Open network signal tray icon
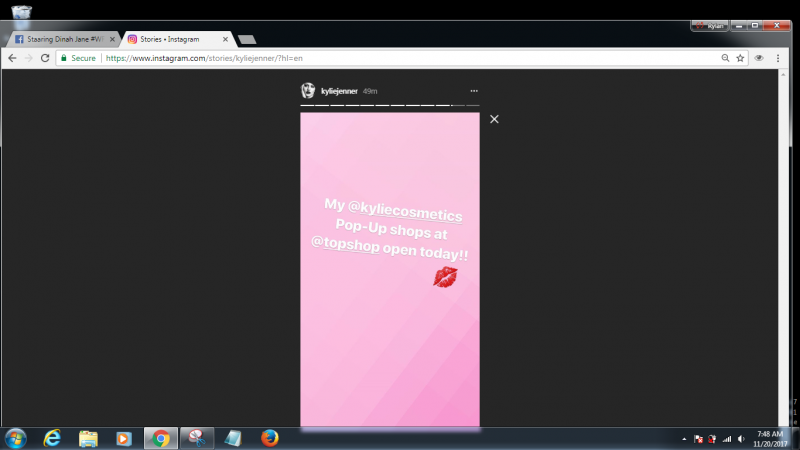This screenshot has height=450, width=800. pyautogui.click(x=727, y=439)
